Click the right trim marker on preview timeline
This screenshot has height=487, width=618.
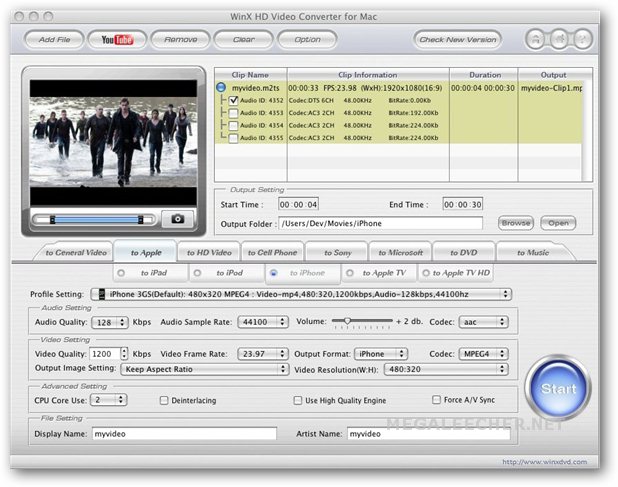[140, 219]
